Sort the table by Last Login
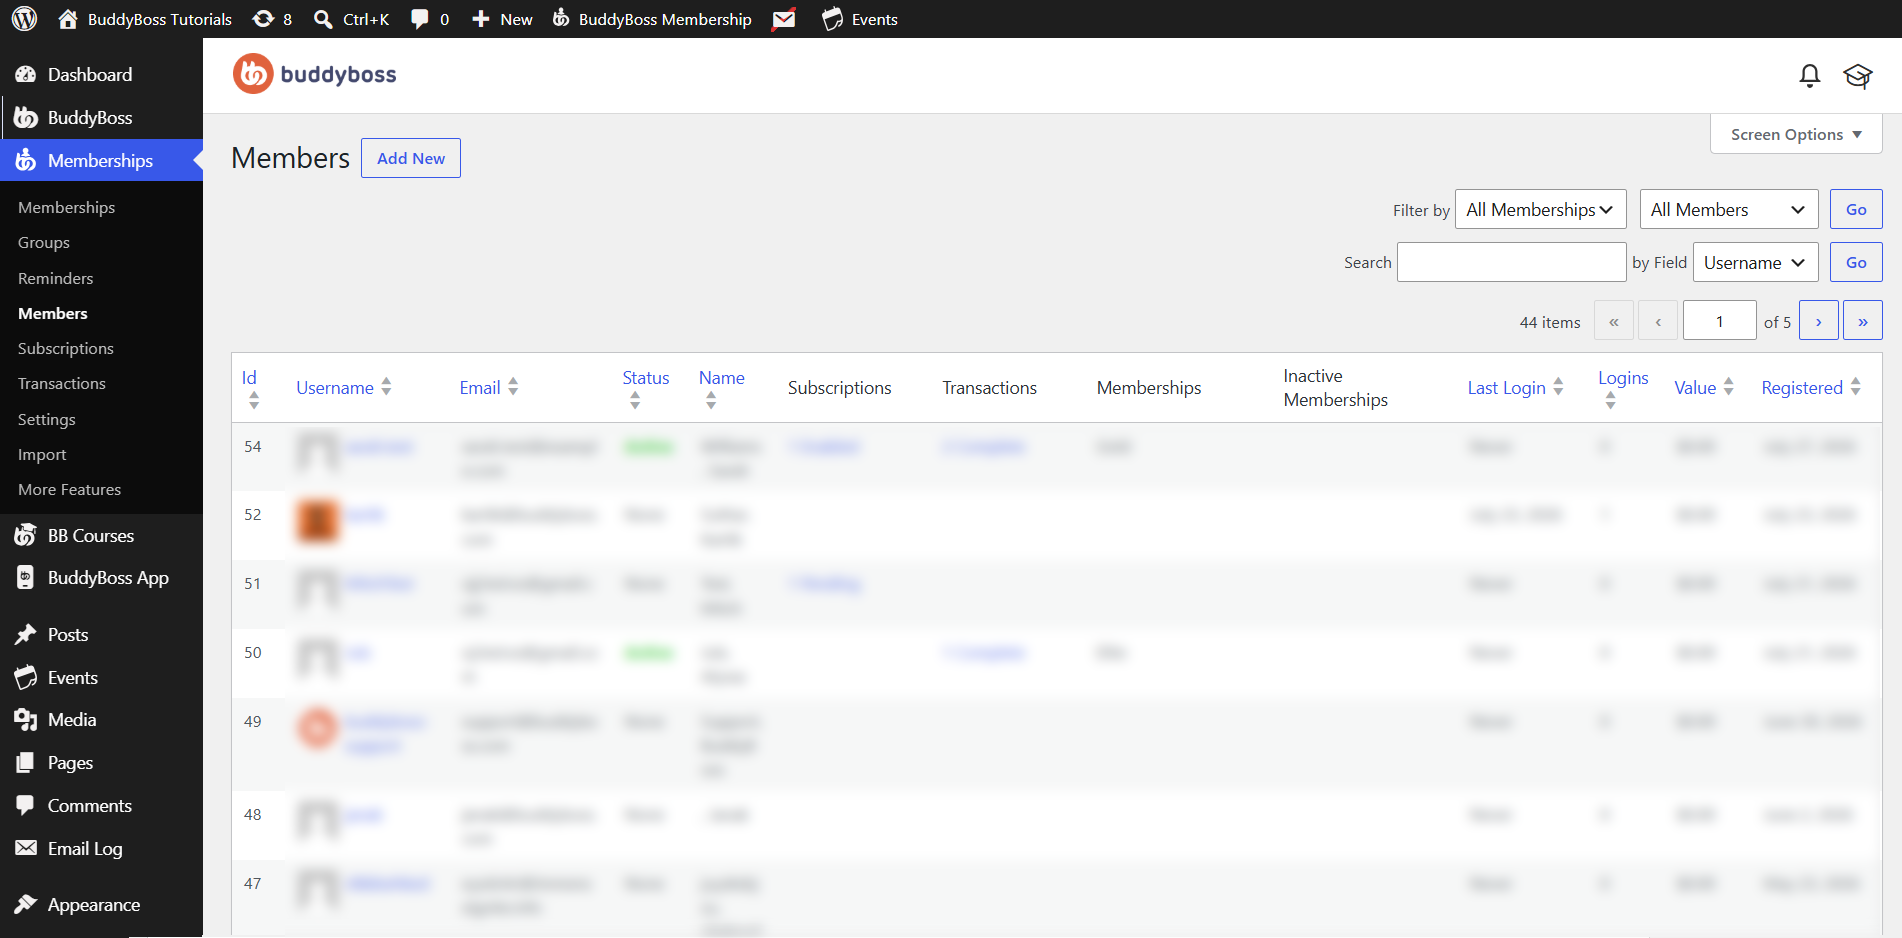 click(x=1515, y=388)
